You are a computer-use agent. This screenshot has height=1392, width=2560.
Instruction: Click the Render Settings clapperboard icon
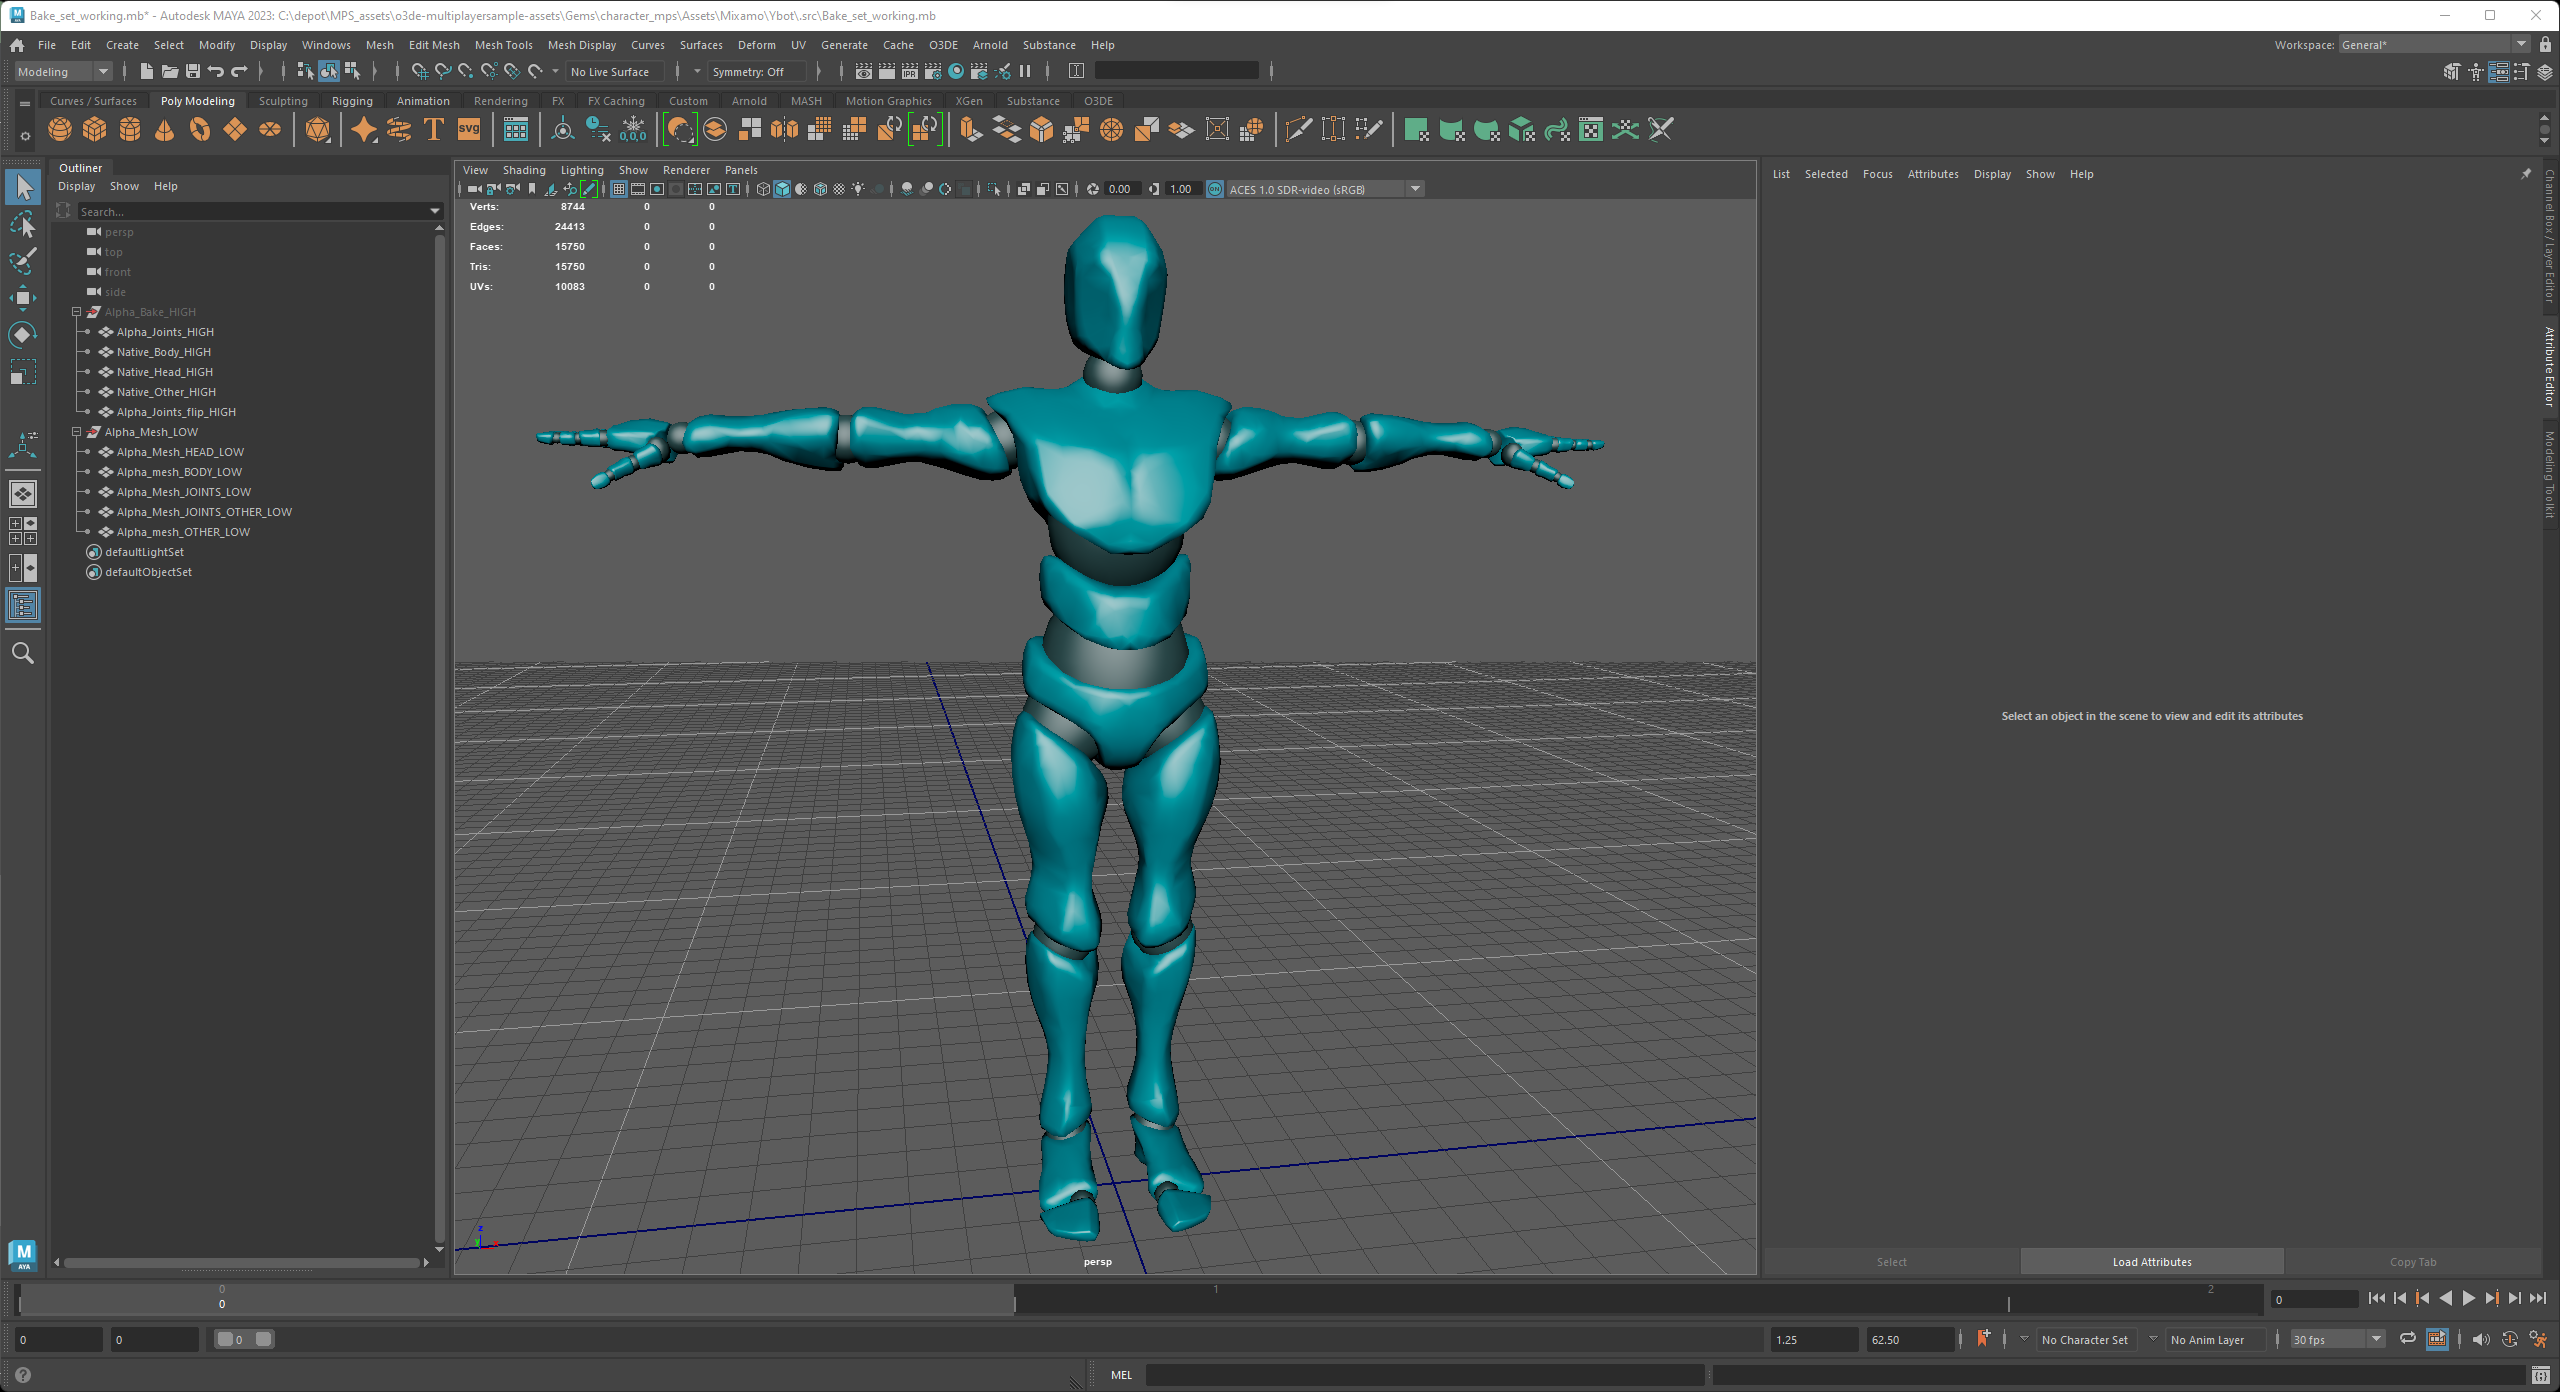[x=933, y=71]
